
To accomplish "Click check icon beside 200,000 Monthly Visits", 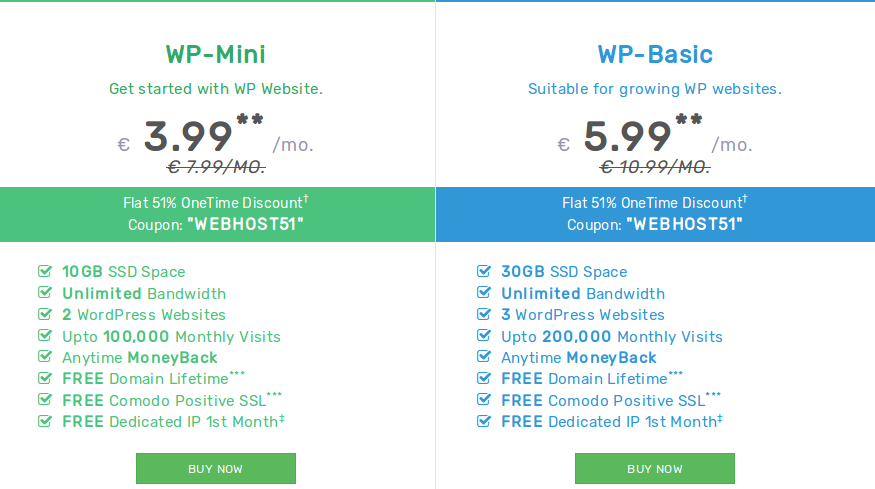I will coord(484,336).
